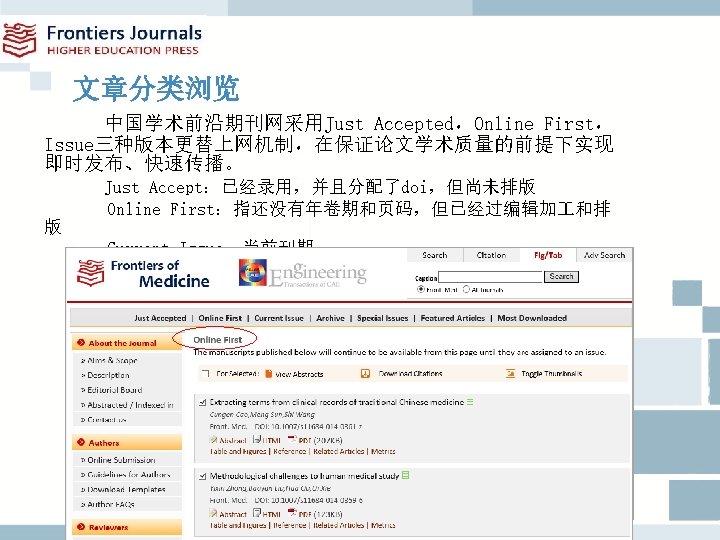Image resolution: width=720 pixels, height=540 pixels.
Task: Click green list icon beside Extracting terms article
Action: click(x=470, y=402)
